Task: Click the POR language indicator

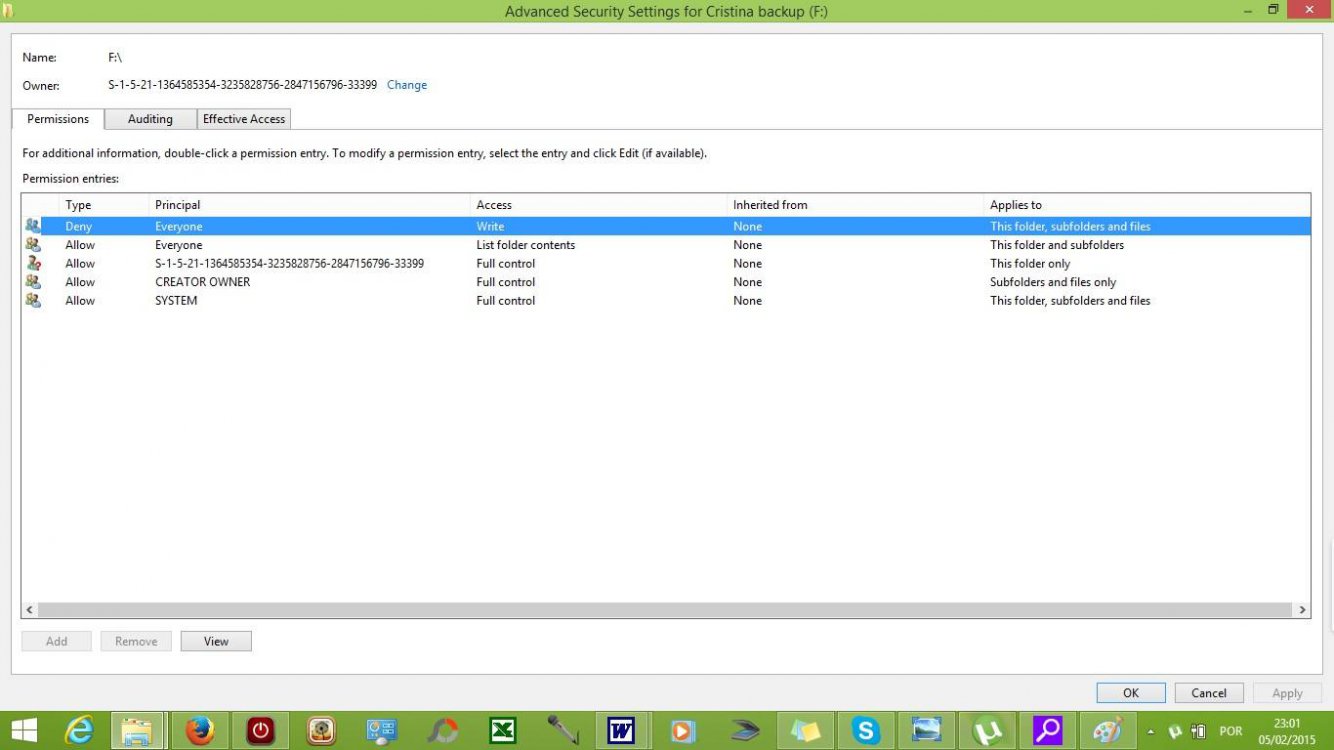Action: [x=1230, y=732]
